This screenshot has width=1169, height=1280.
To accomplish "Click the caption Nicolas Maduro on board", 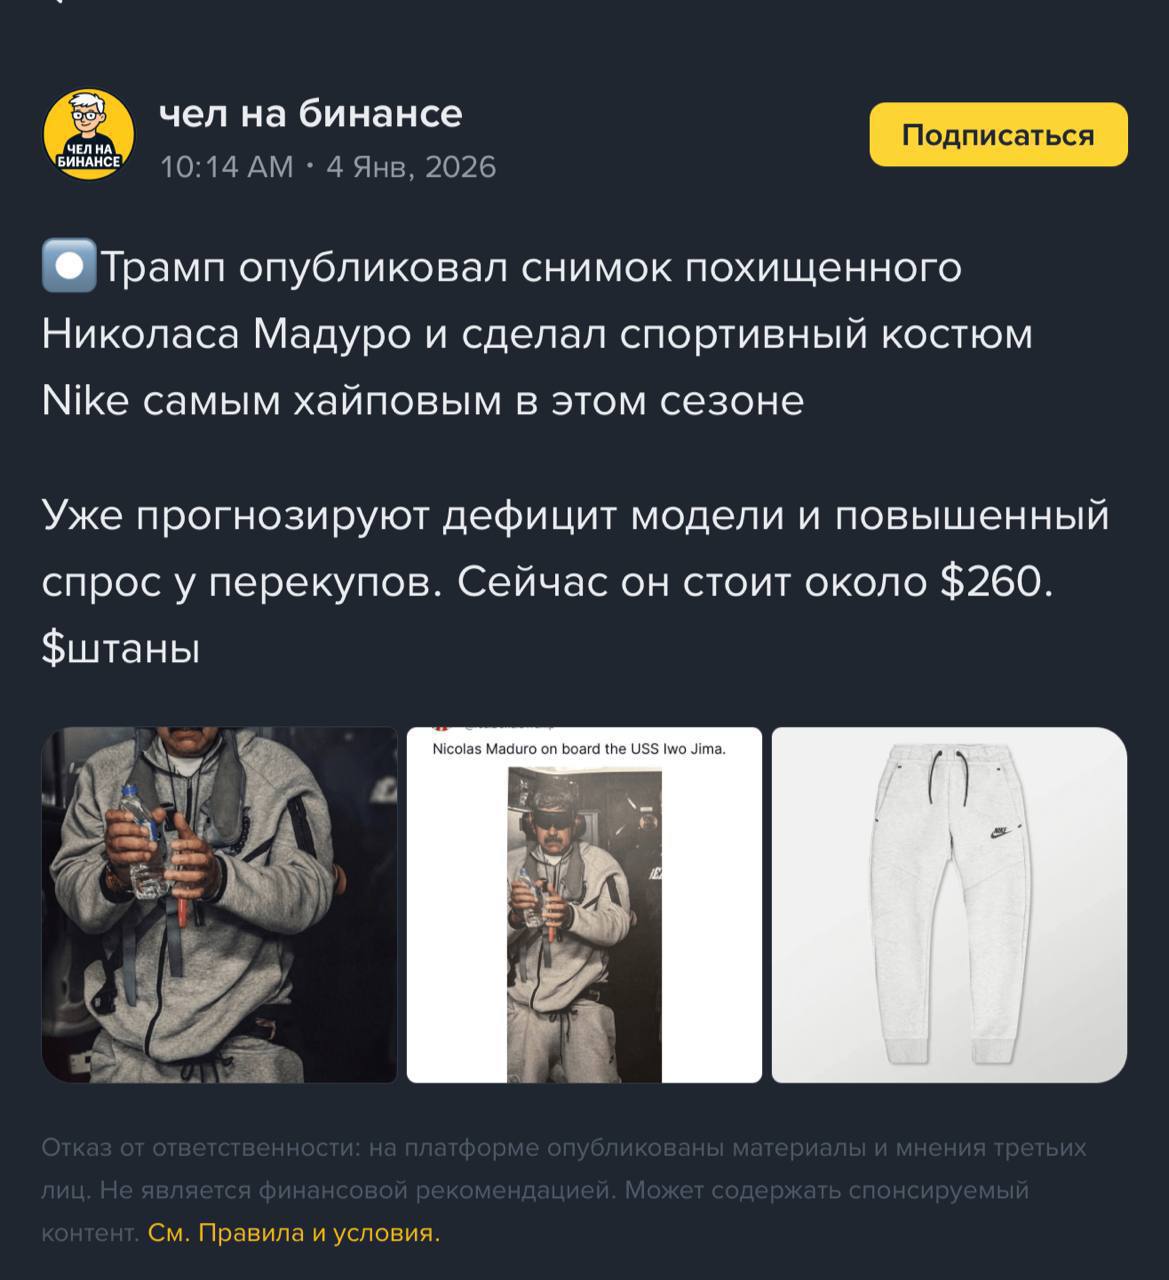I will point(579,749).
